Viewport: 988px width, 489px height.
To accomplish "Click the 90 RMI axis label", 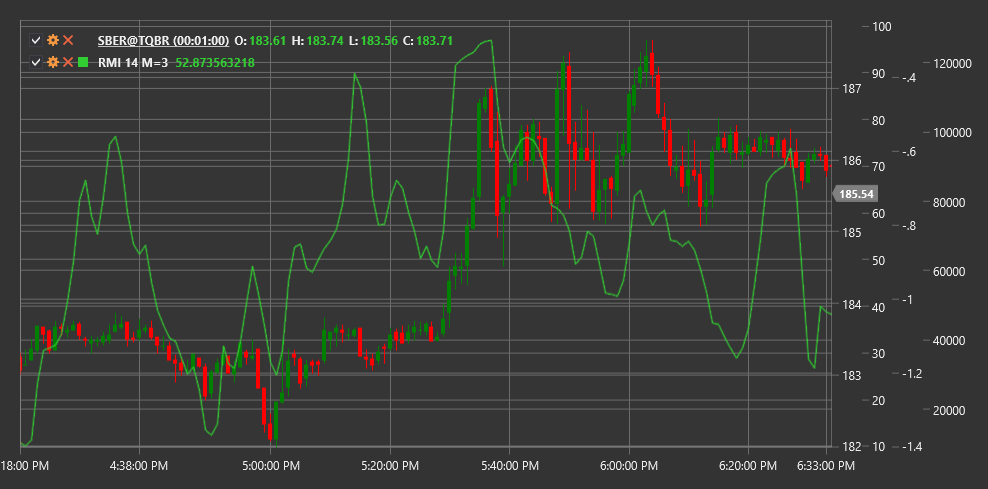I will click(x=879, y=74).
